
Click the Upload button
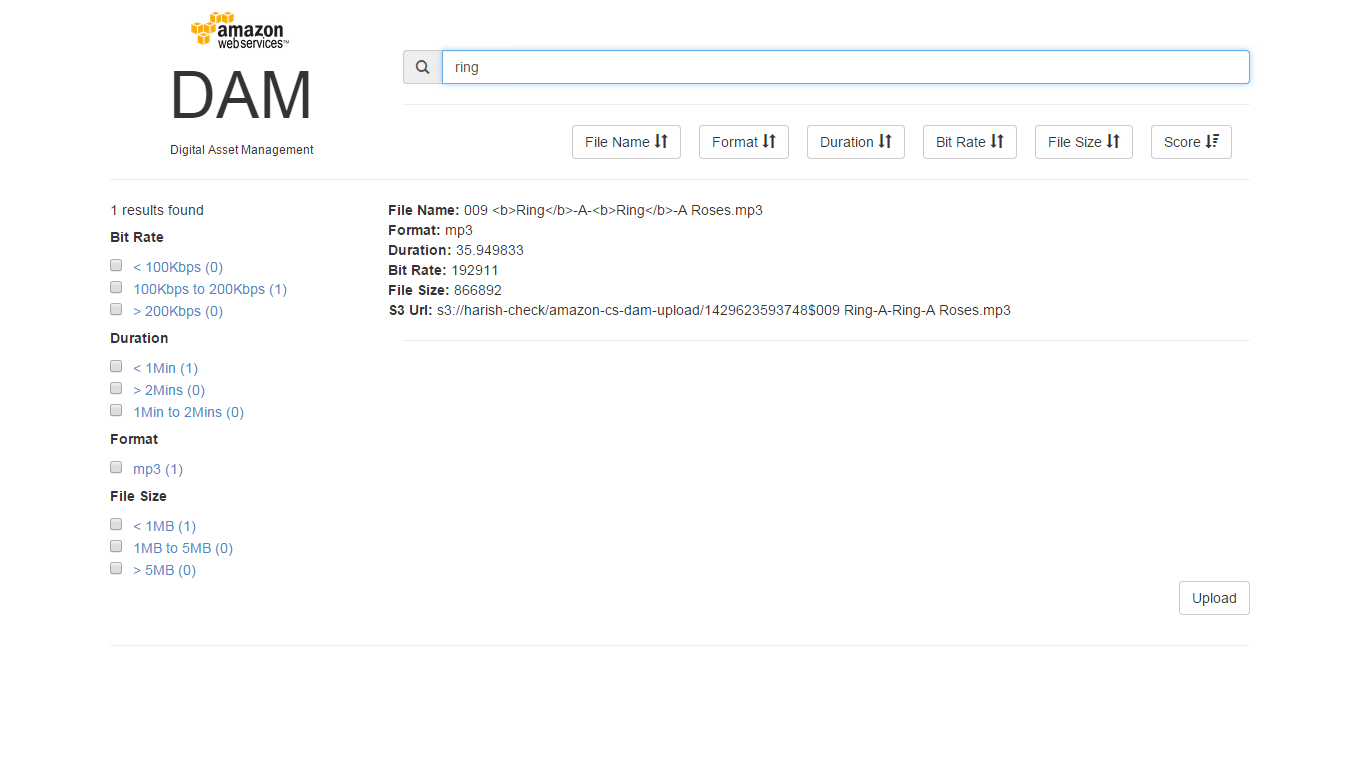click(x=1214, y=598)
